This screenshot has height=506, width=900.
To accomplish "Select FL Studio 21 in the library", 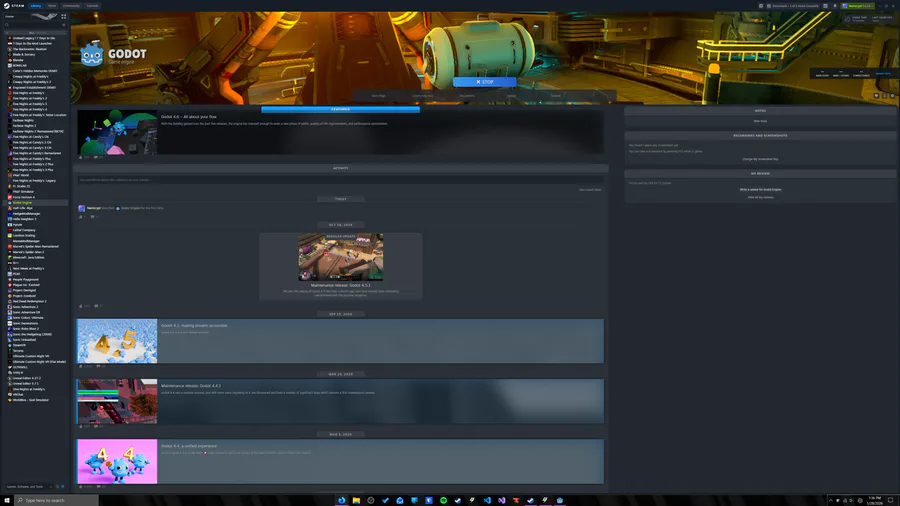I will [21, 186].
